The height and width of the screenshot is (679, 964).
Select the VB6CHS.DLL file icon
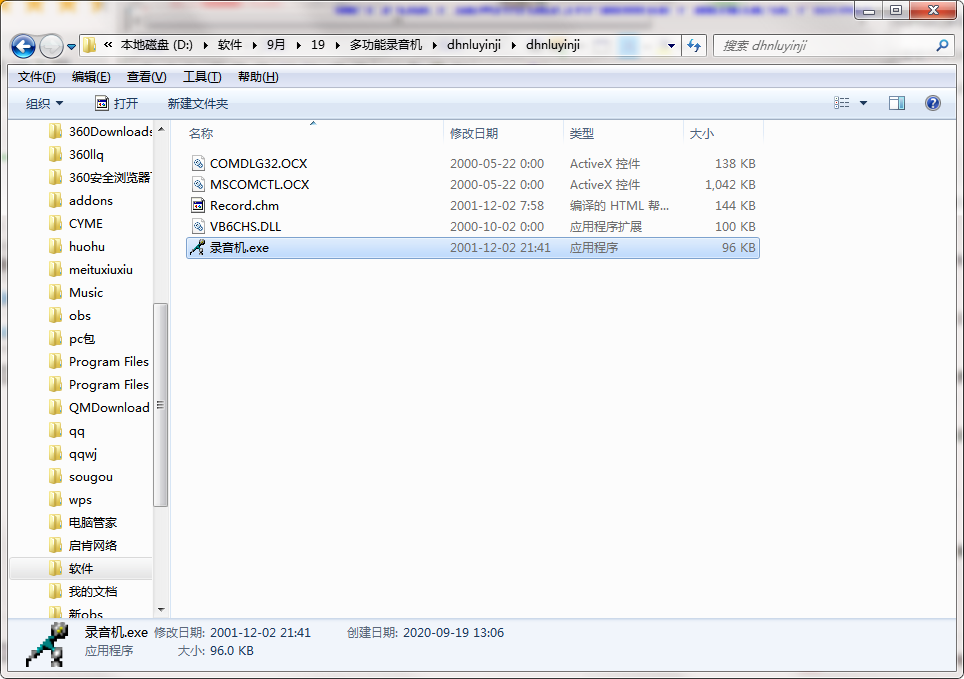196,226
